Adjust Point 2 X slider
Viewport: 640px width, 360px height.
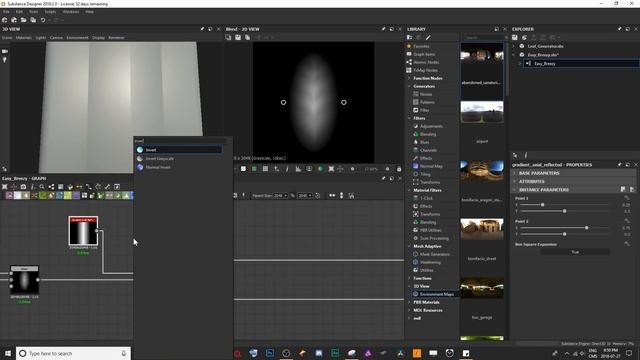(587, 228)
